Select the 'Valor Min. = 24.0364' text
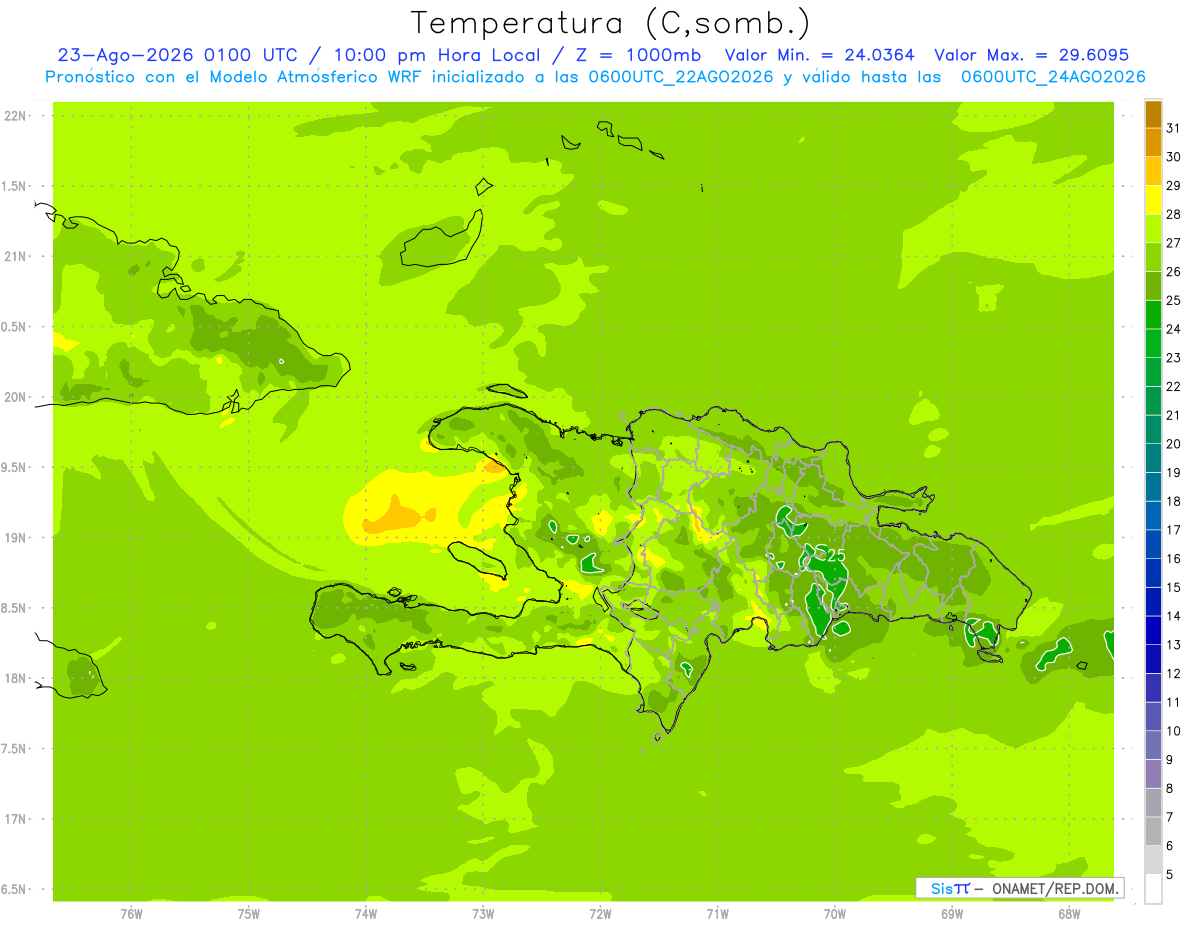The image size is (1200, 927). 820,56
